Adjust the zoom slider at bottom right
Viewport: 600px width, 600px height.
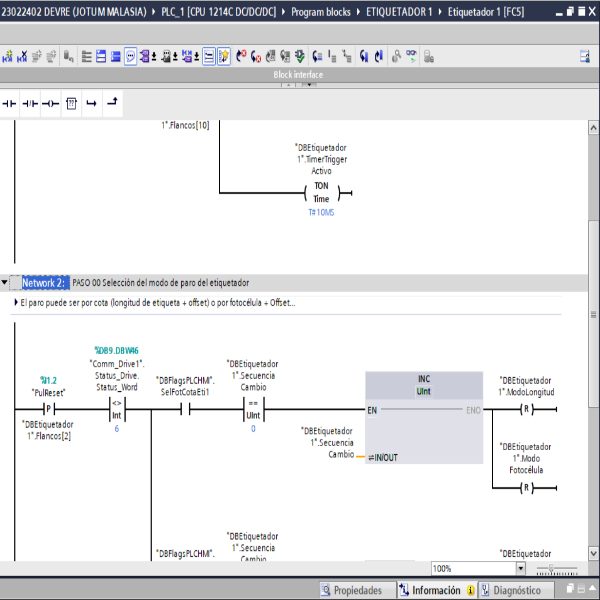[x=551, y=569]
